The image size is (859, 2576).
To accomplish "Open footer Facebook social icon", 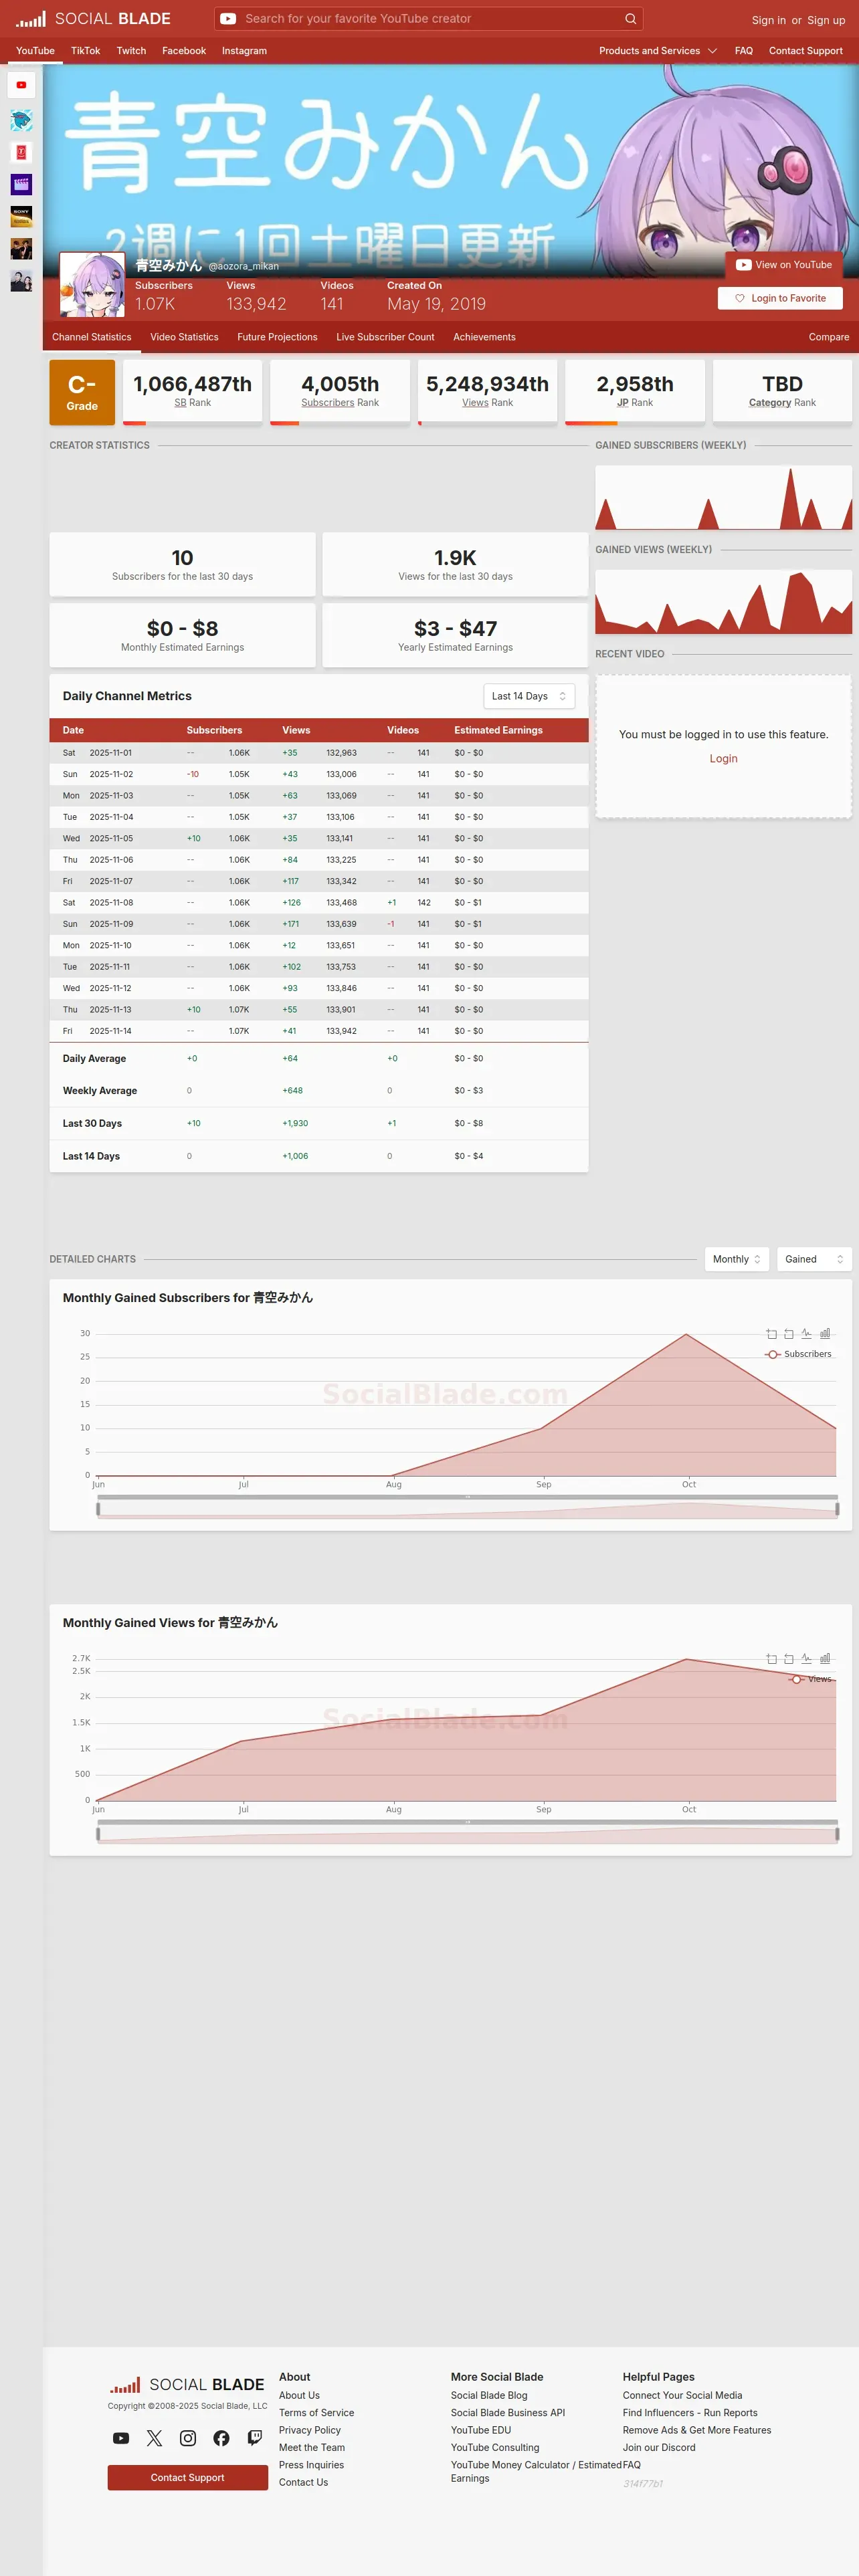I will (x=221, y=2438).
